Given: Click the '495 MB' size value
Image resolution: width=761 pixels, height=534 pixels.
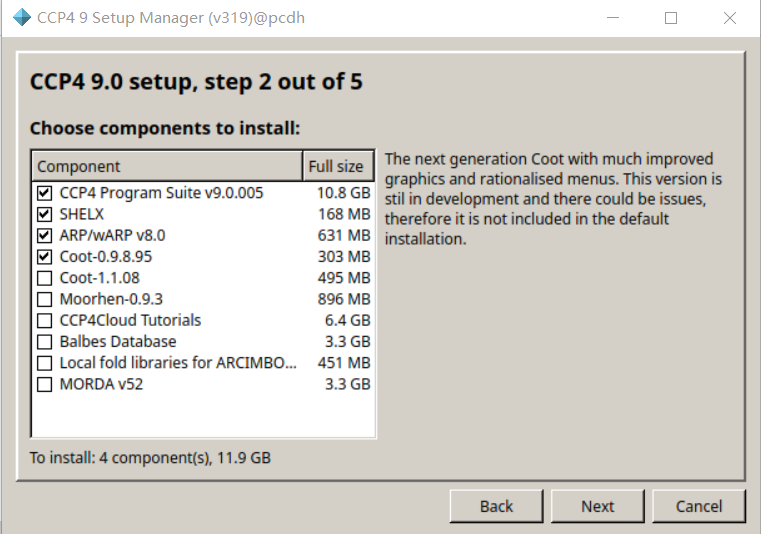Looking at the screenshot, I should pyautogui.click(x=344, y=278).
